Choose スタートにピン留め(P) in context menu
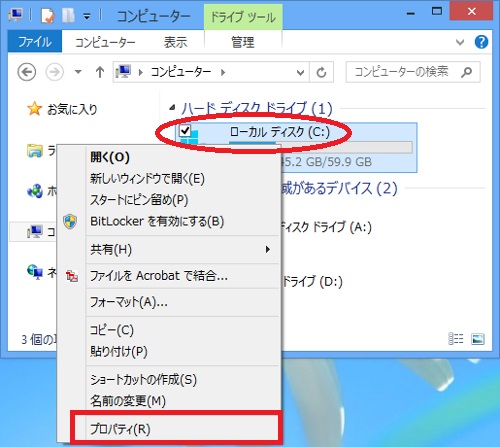Screen dimensions: 500x447 click(x=182, y=200)
